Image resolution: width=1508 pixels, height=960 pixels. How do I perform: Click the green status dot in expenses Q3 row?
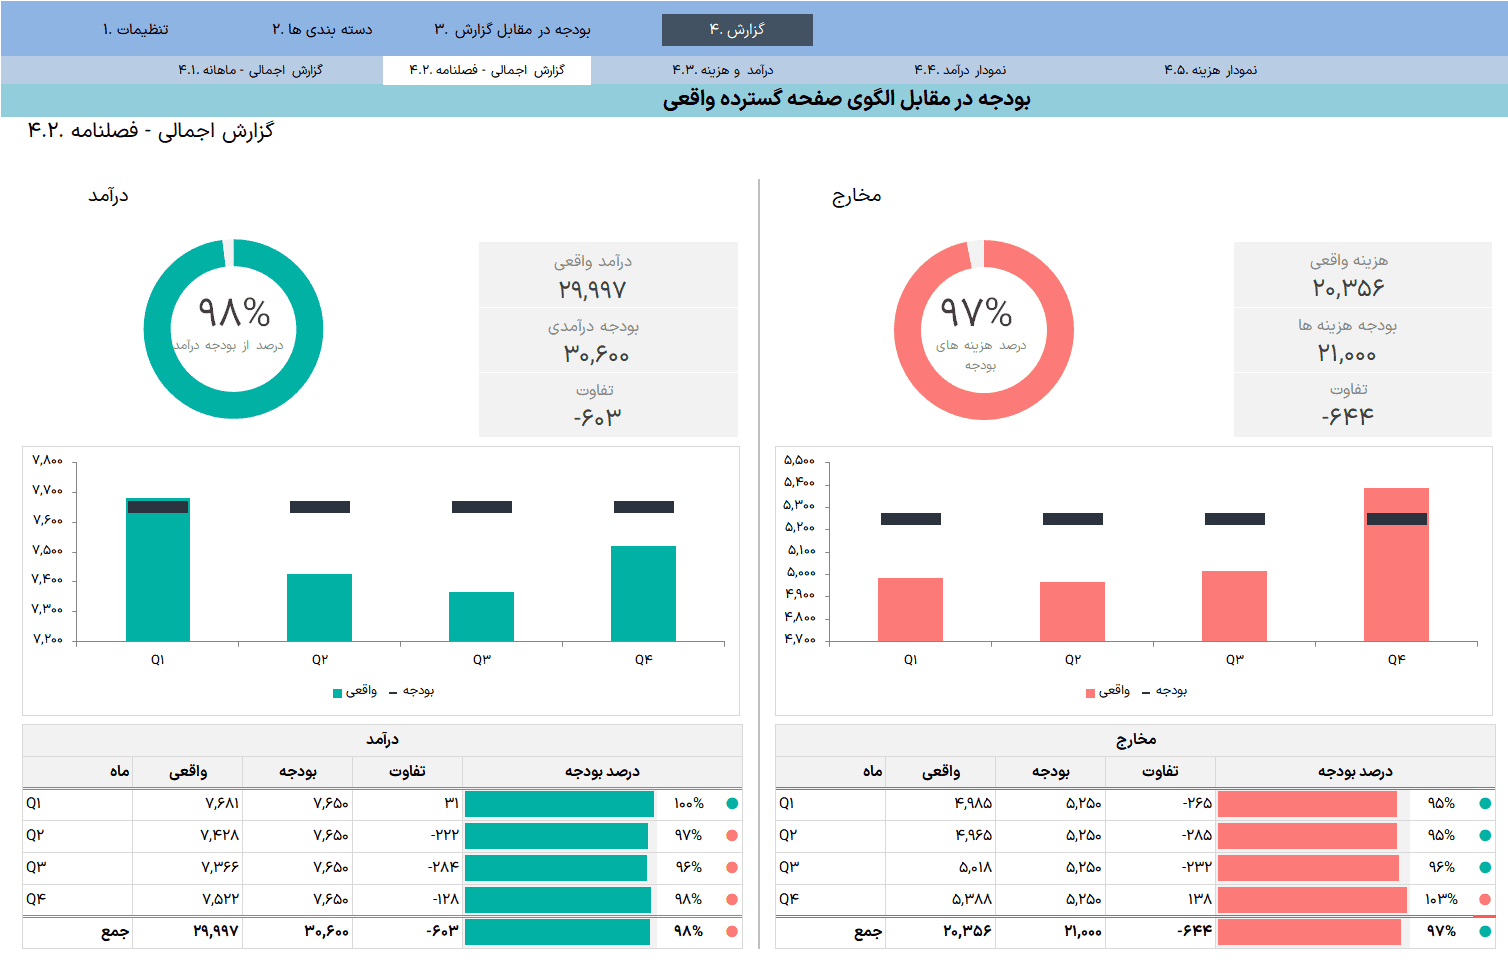tap(1485, 867)
